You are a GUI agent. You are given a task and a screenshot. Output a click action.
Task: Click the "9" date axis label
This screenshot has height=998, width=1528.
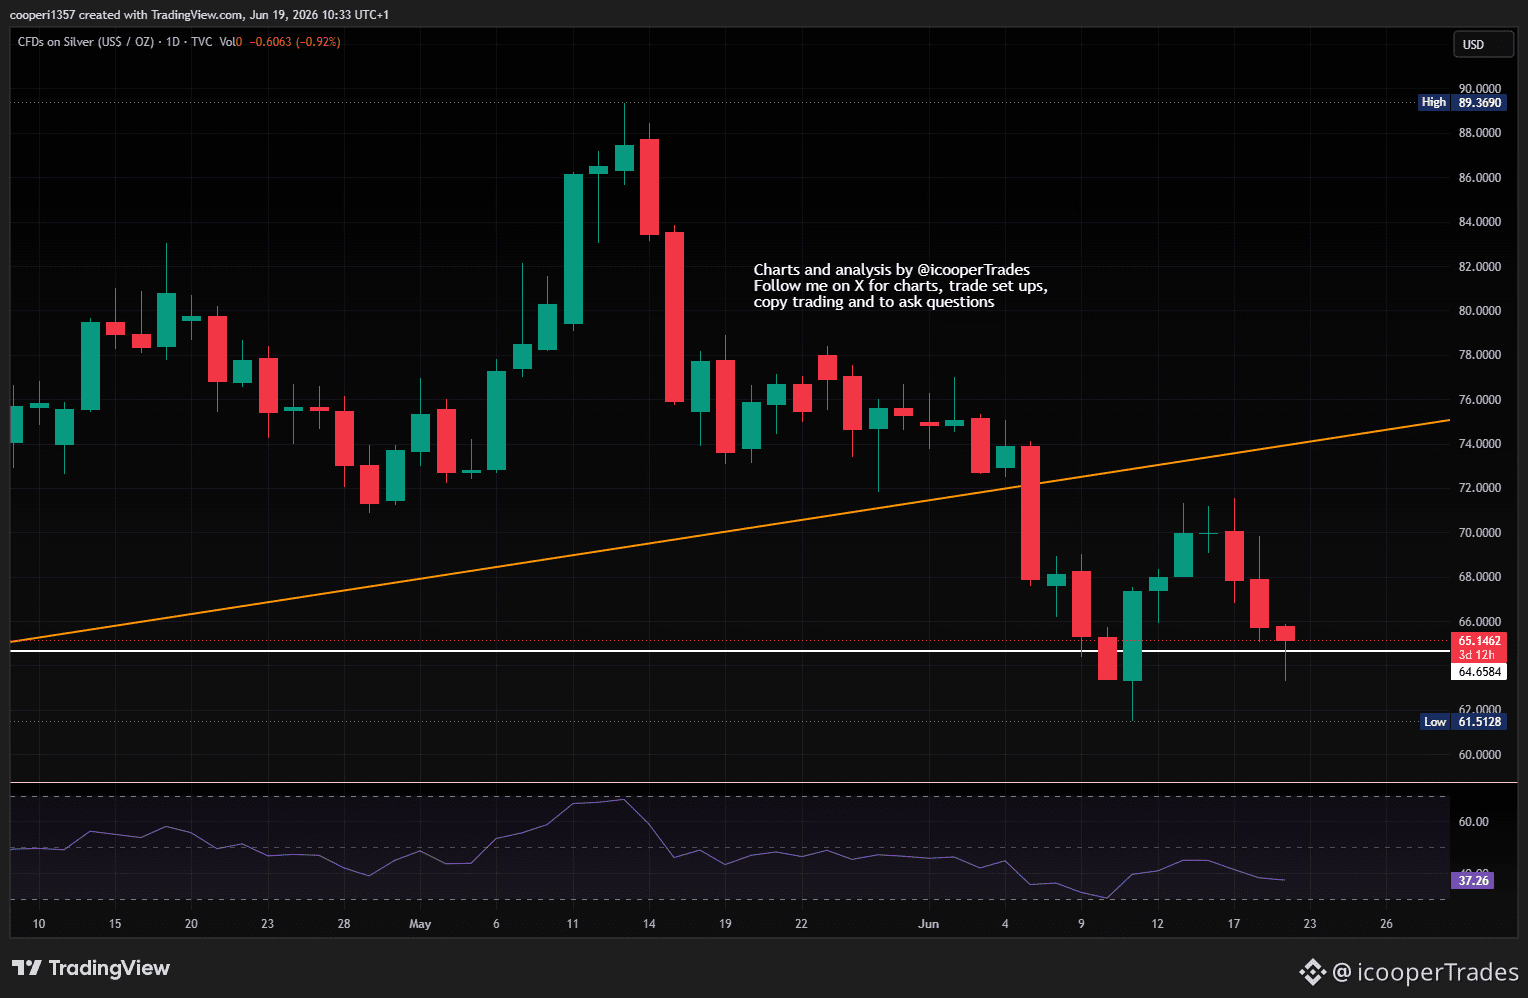click(x=1081, y=924)
